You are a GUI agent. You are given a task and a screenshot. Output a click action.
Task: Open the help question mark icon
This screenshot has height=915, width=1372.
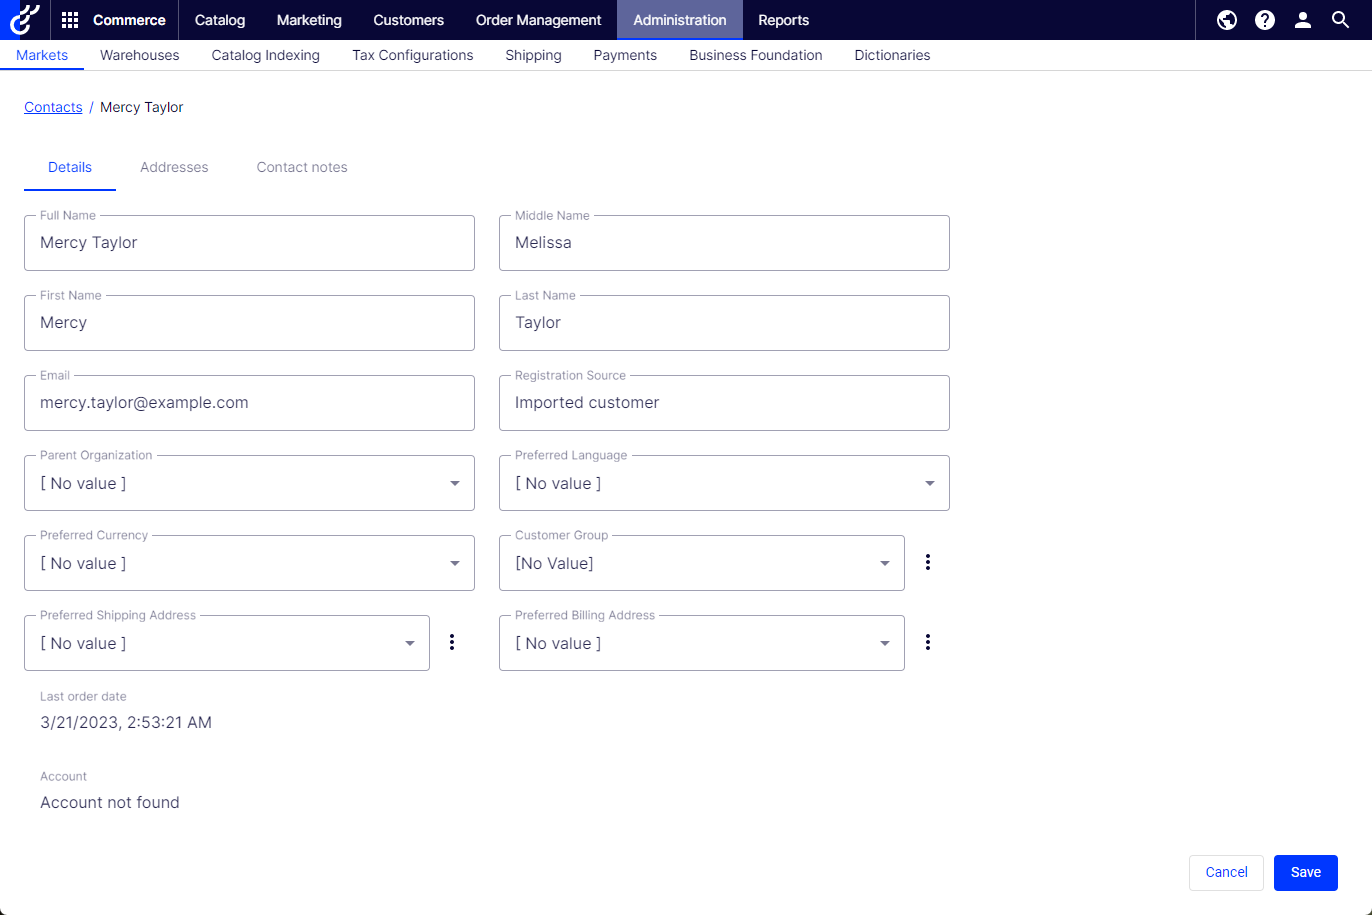1265,20
